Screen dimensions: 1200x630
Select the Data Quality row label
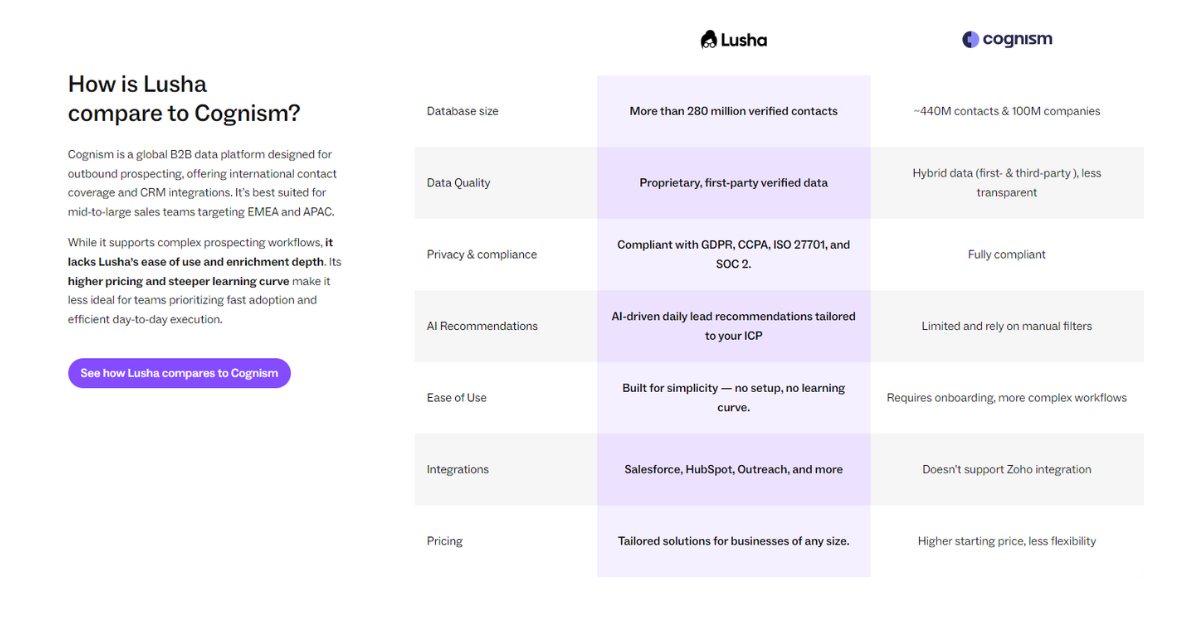[458, 183]
